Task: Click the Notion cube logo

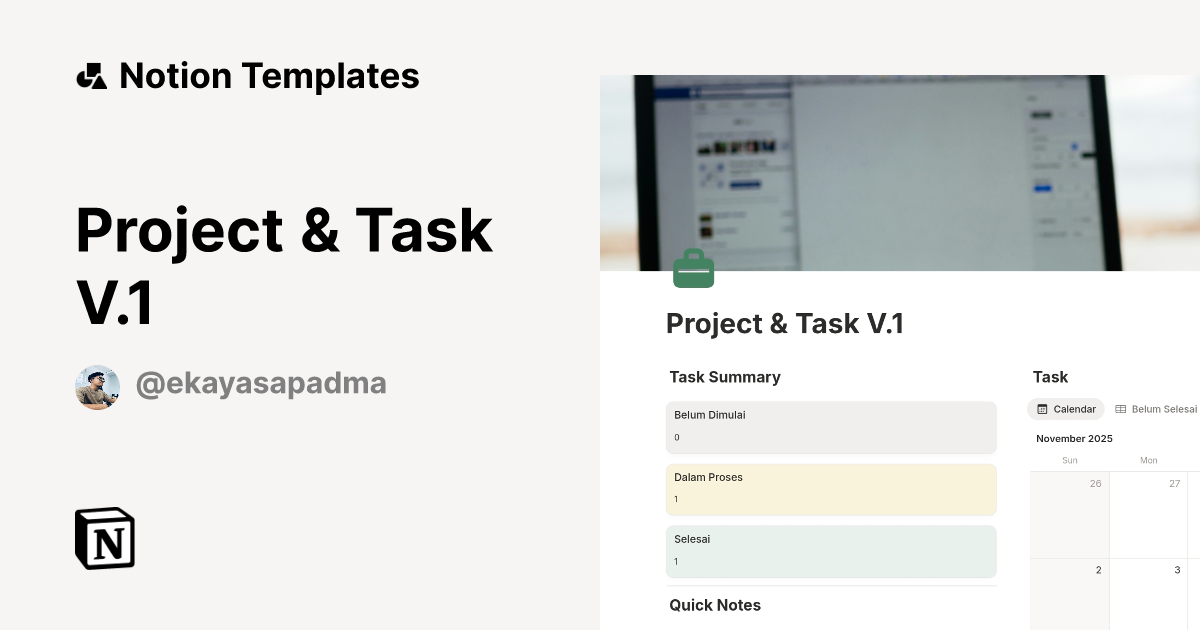Action: (105, 538)
